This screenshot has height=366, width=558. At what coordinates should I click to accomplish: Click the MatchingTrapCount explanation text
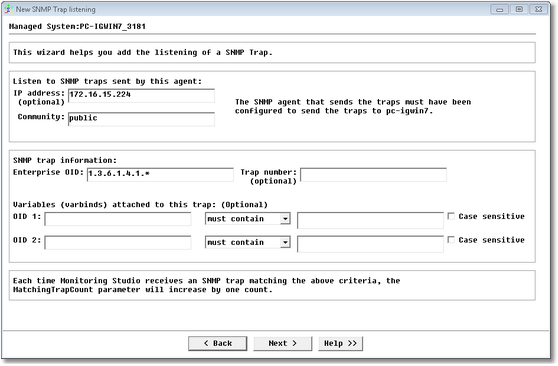206,285
